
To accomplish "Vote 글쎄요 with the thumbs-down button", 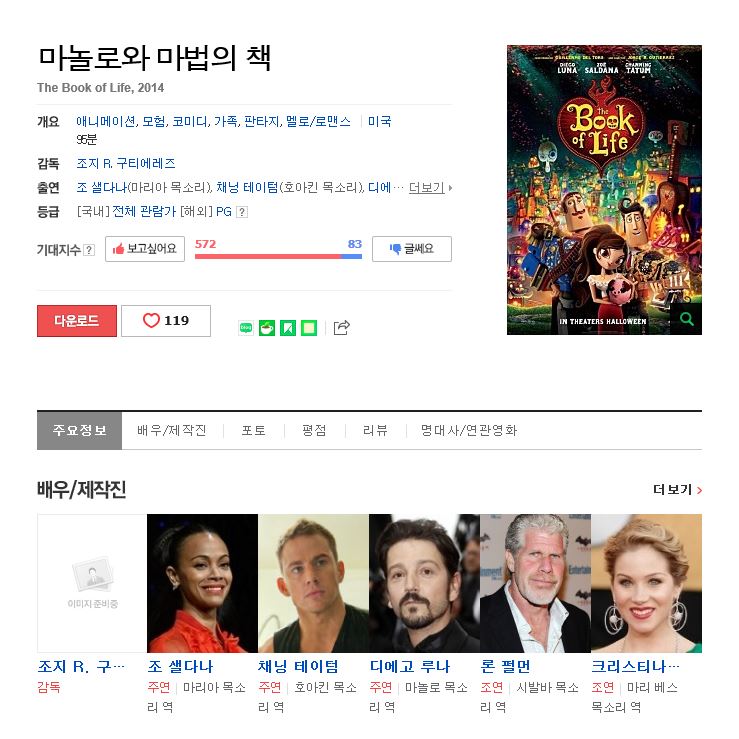I will tap(412, 249).
